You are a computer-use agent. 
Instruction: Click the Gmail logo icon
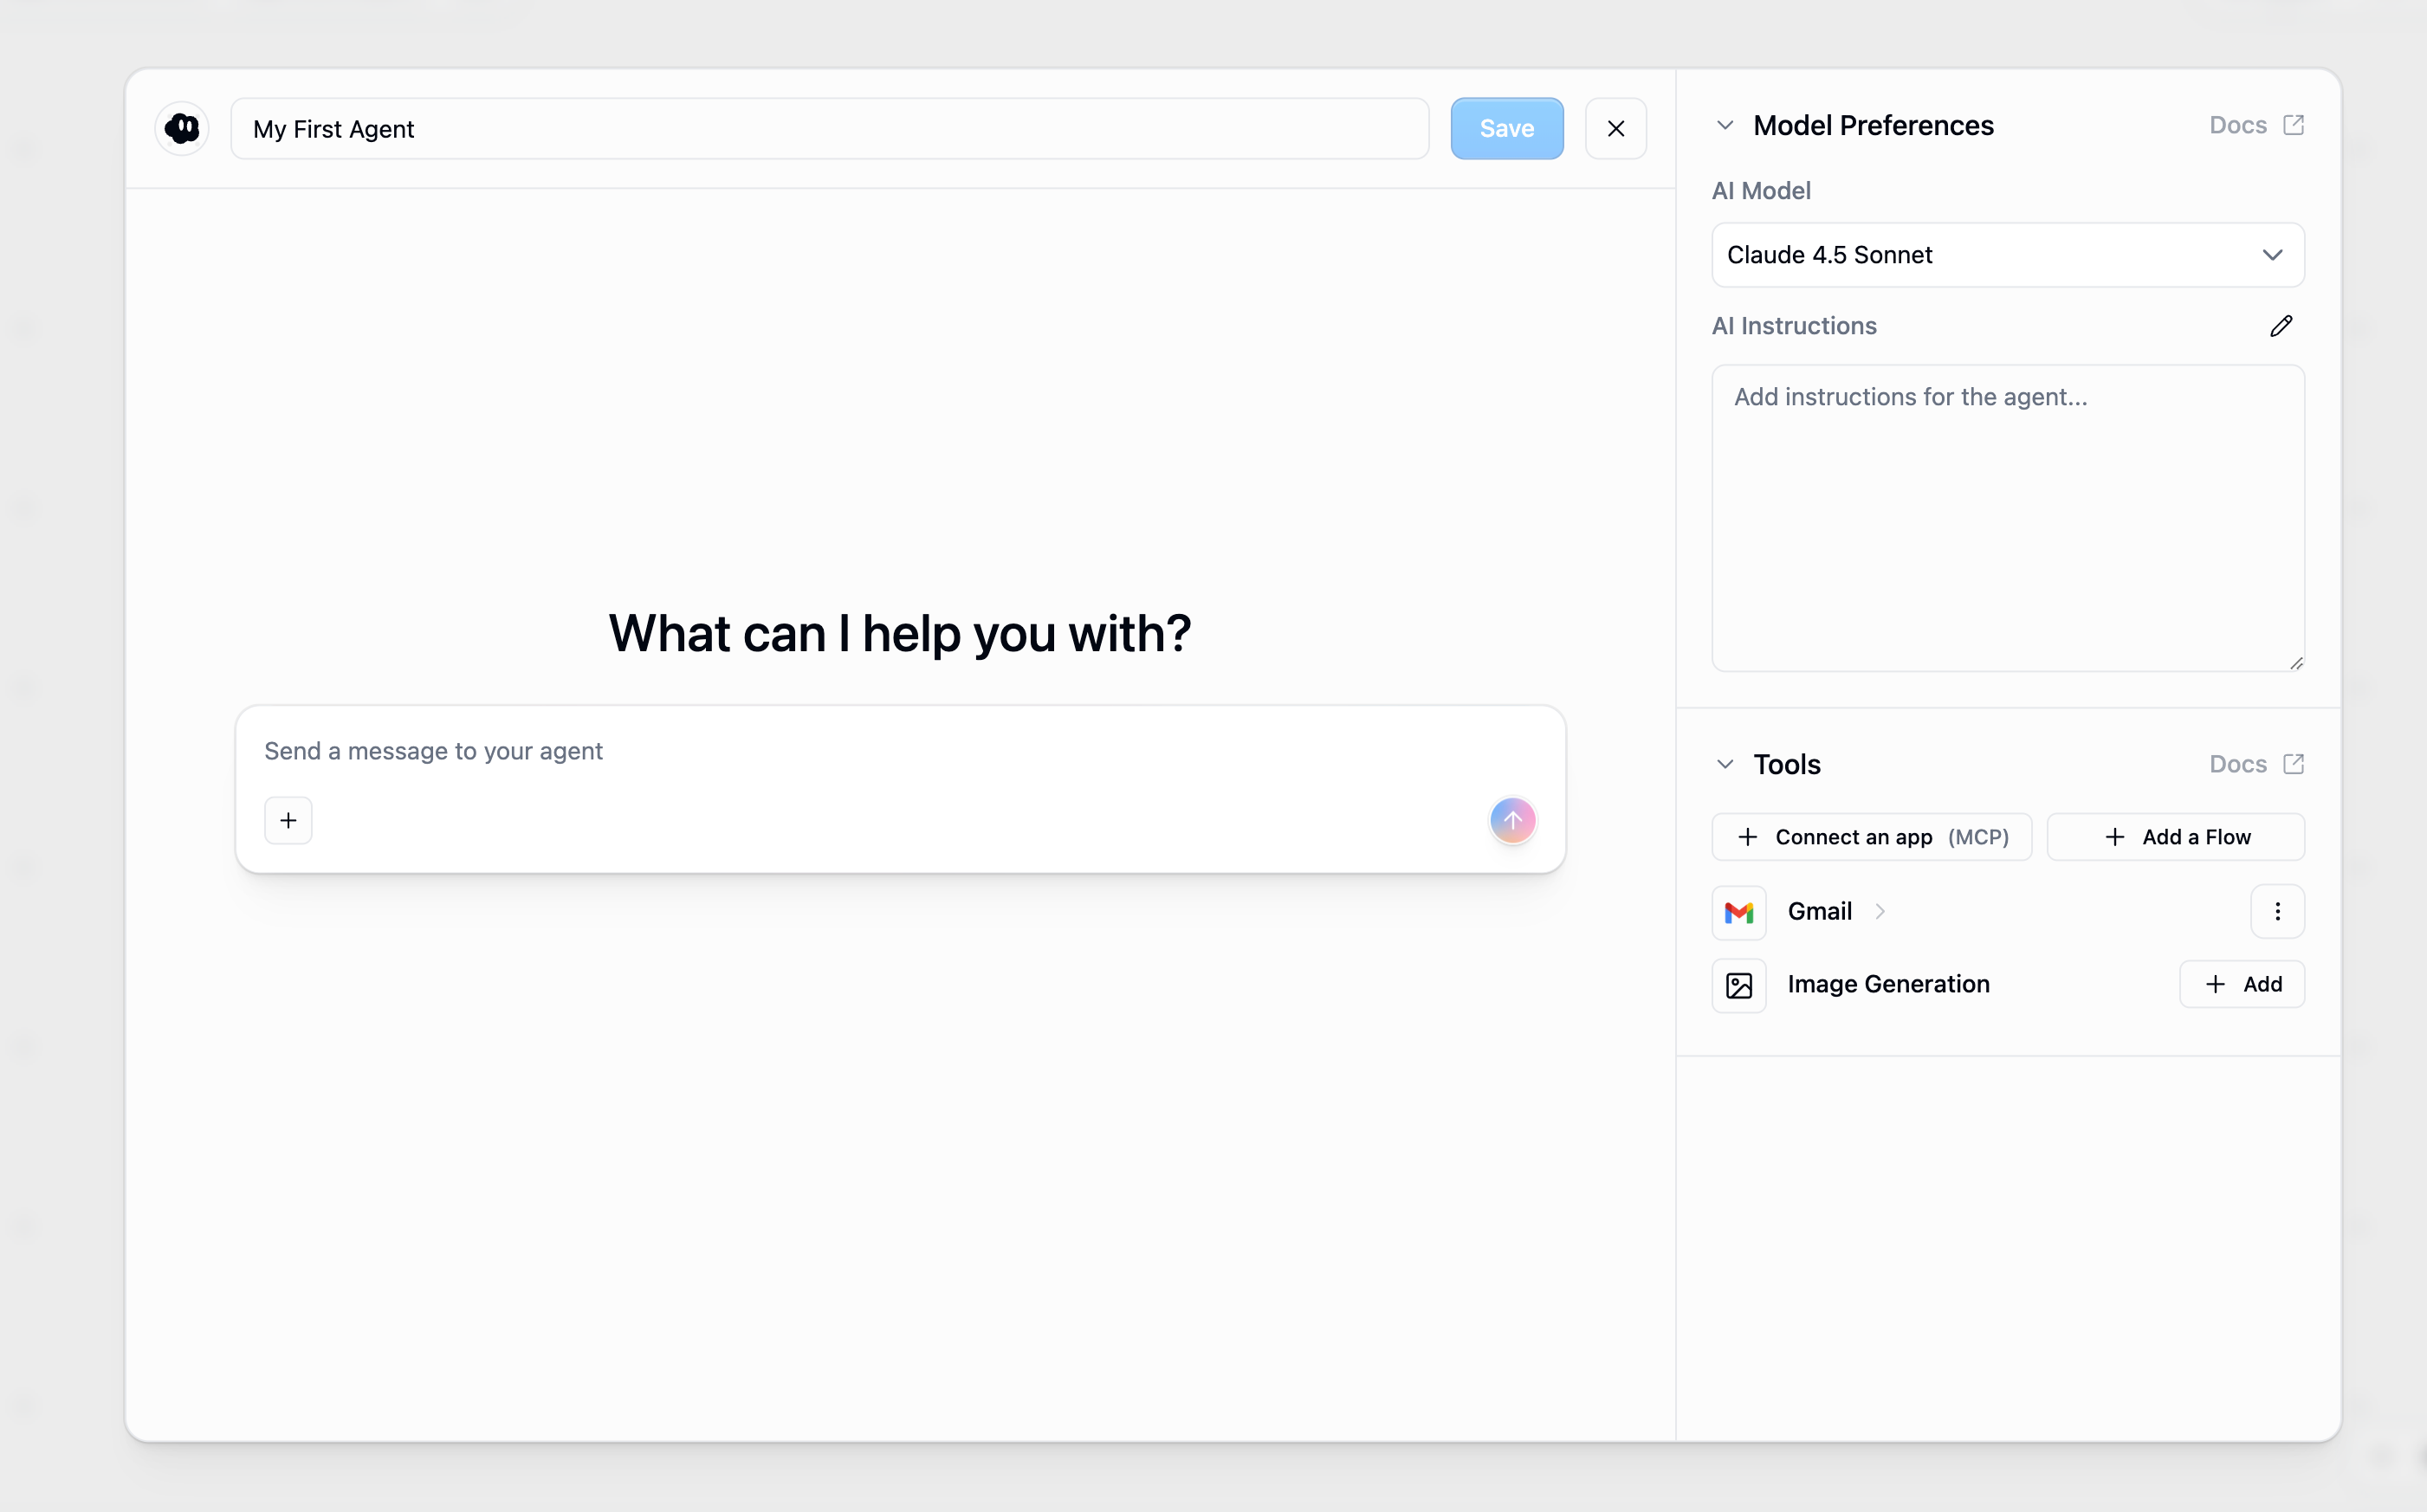point(1739,912)
